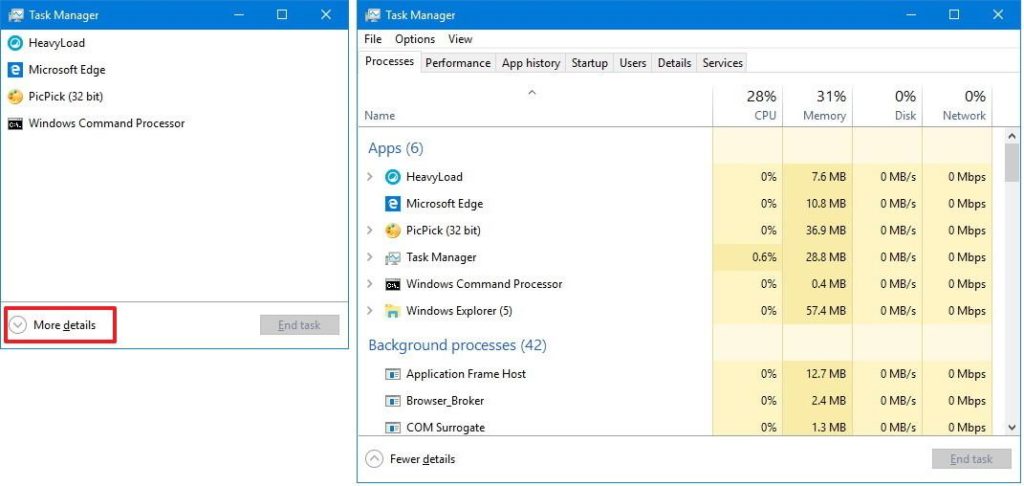The image size is (1024, 486).
Task: Select the Microsoft Edge icon in the compact view
Action: 15,70
